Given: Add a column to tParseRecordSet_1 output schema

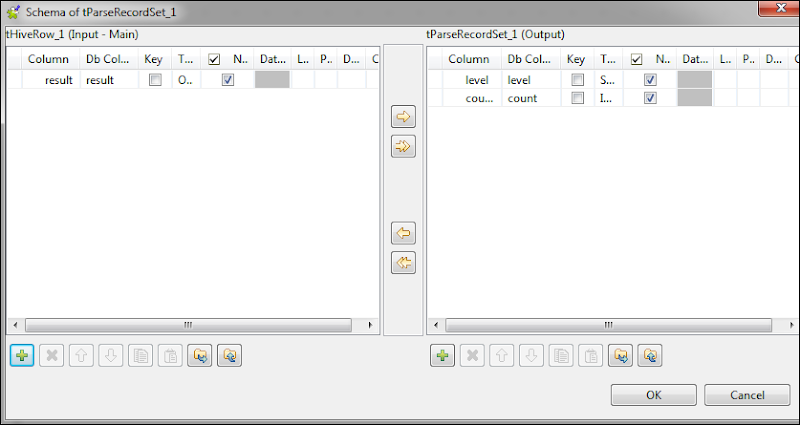Looking at the screenshot, I should pos(442,355).
